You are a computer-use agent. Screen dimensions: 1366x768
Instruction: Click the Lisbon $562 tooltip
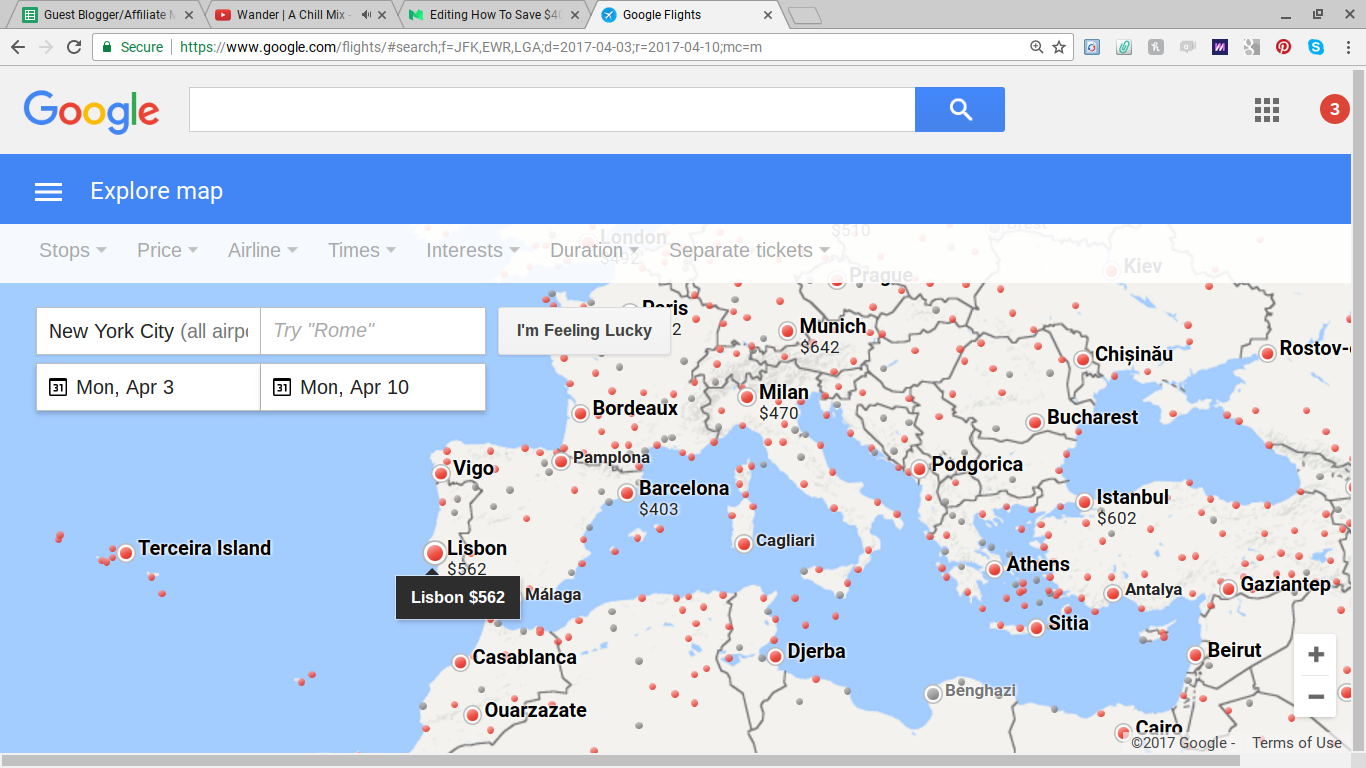[x=458, y=598]
